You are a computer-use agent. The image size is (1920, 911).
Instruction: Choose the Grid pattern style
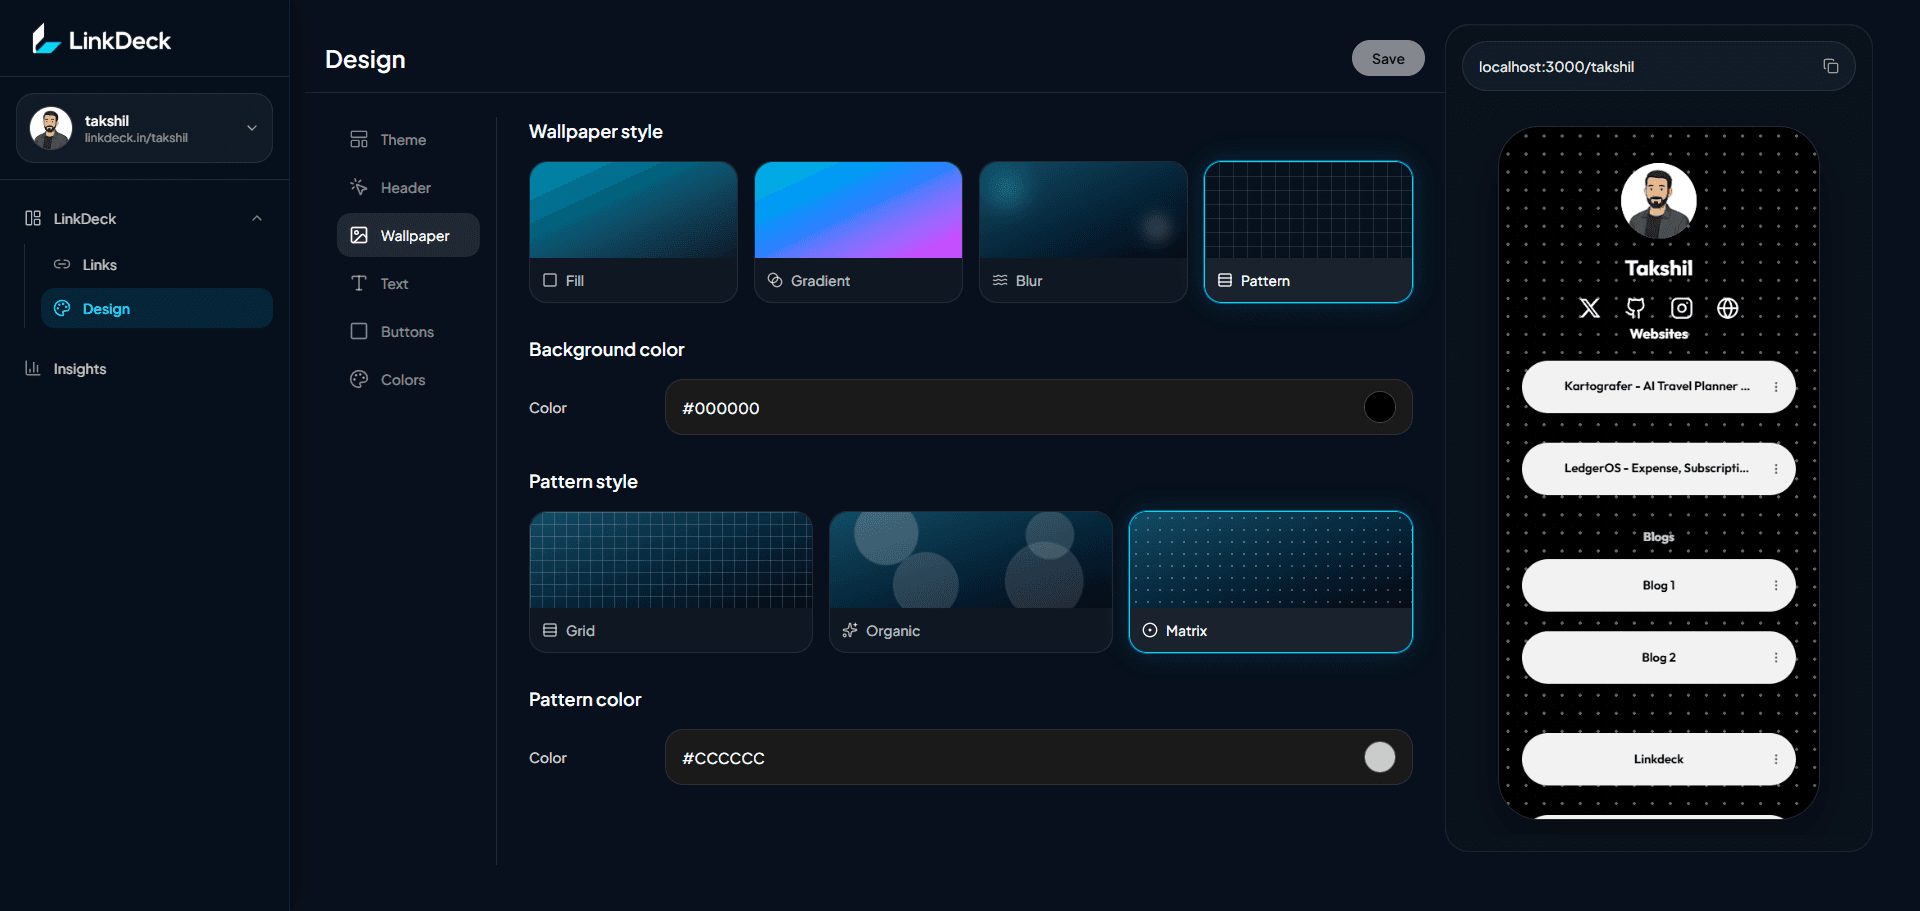(671, 582)
